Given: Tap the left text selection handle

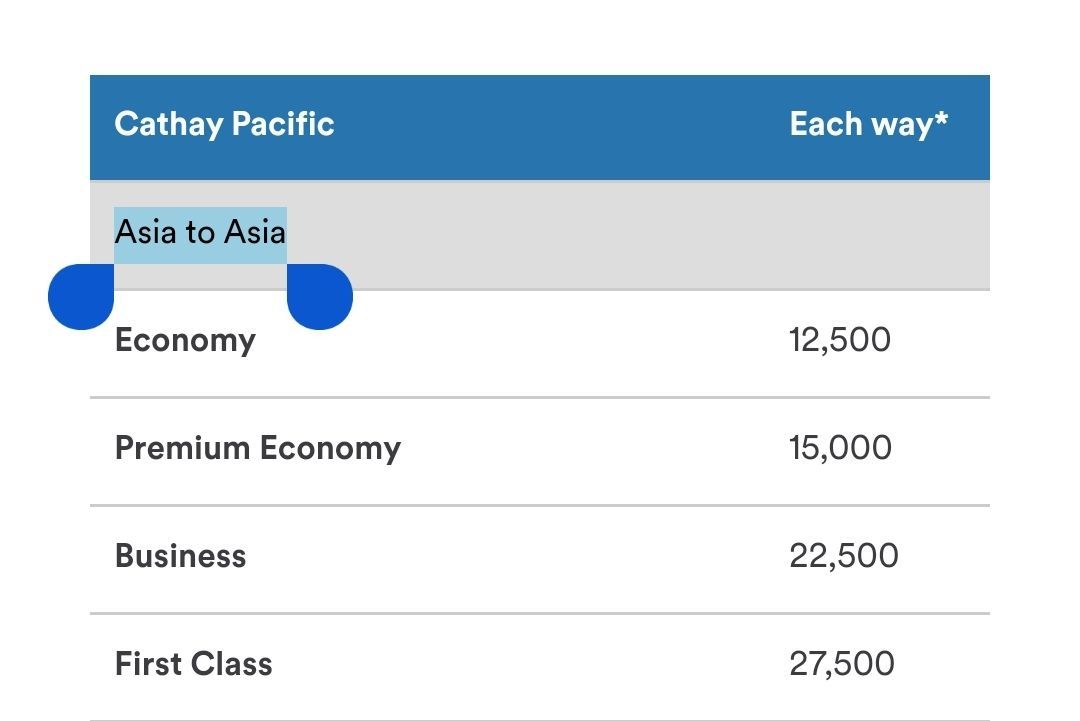Looking at the screenshot, I should (81, 297).
